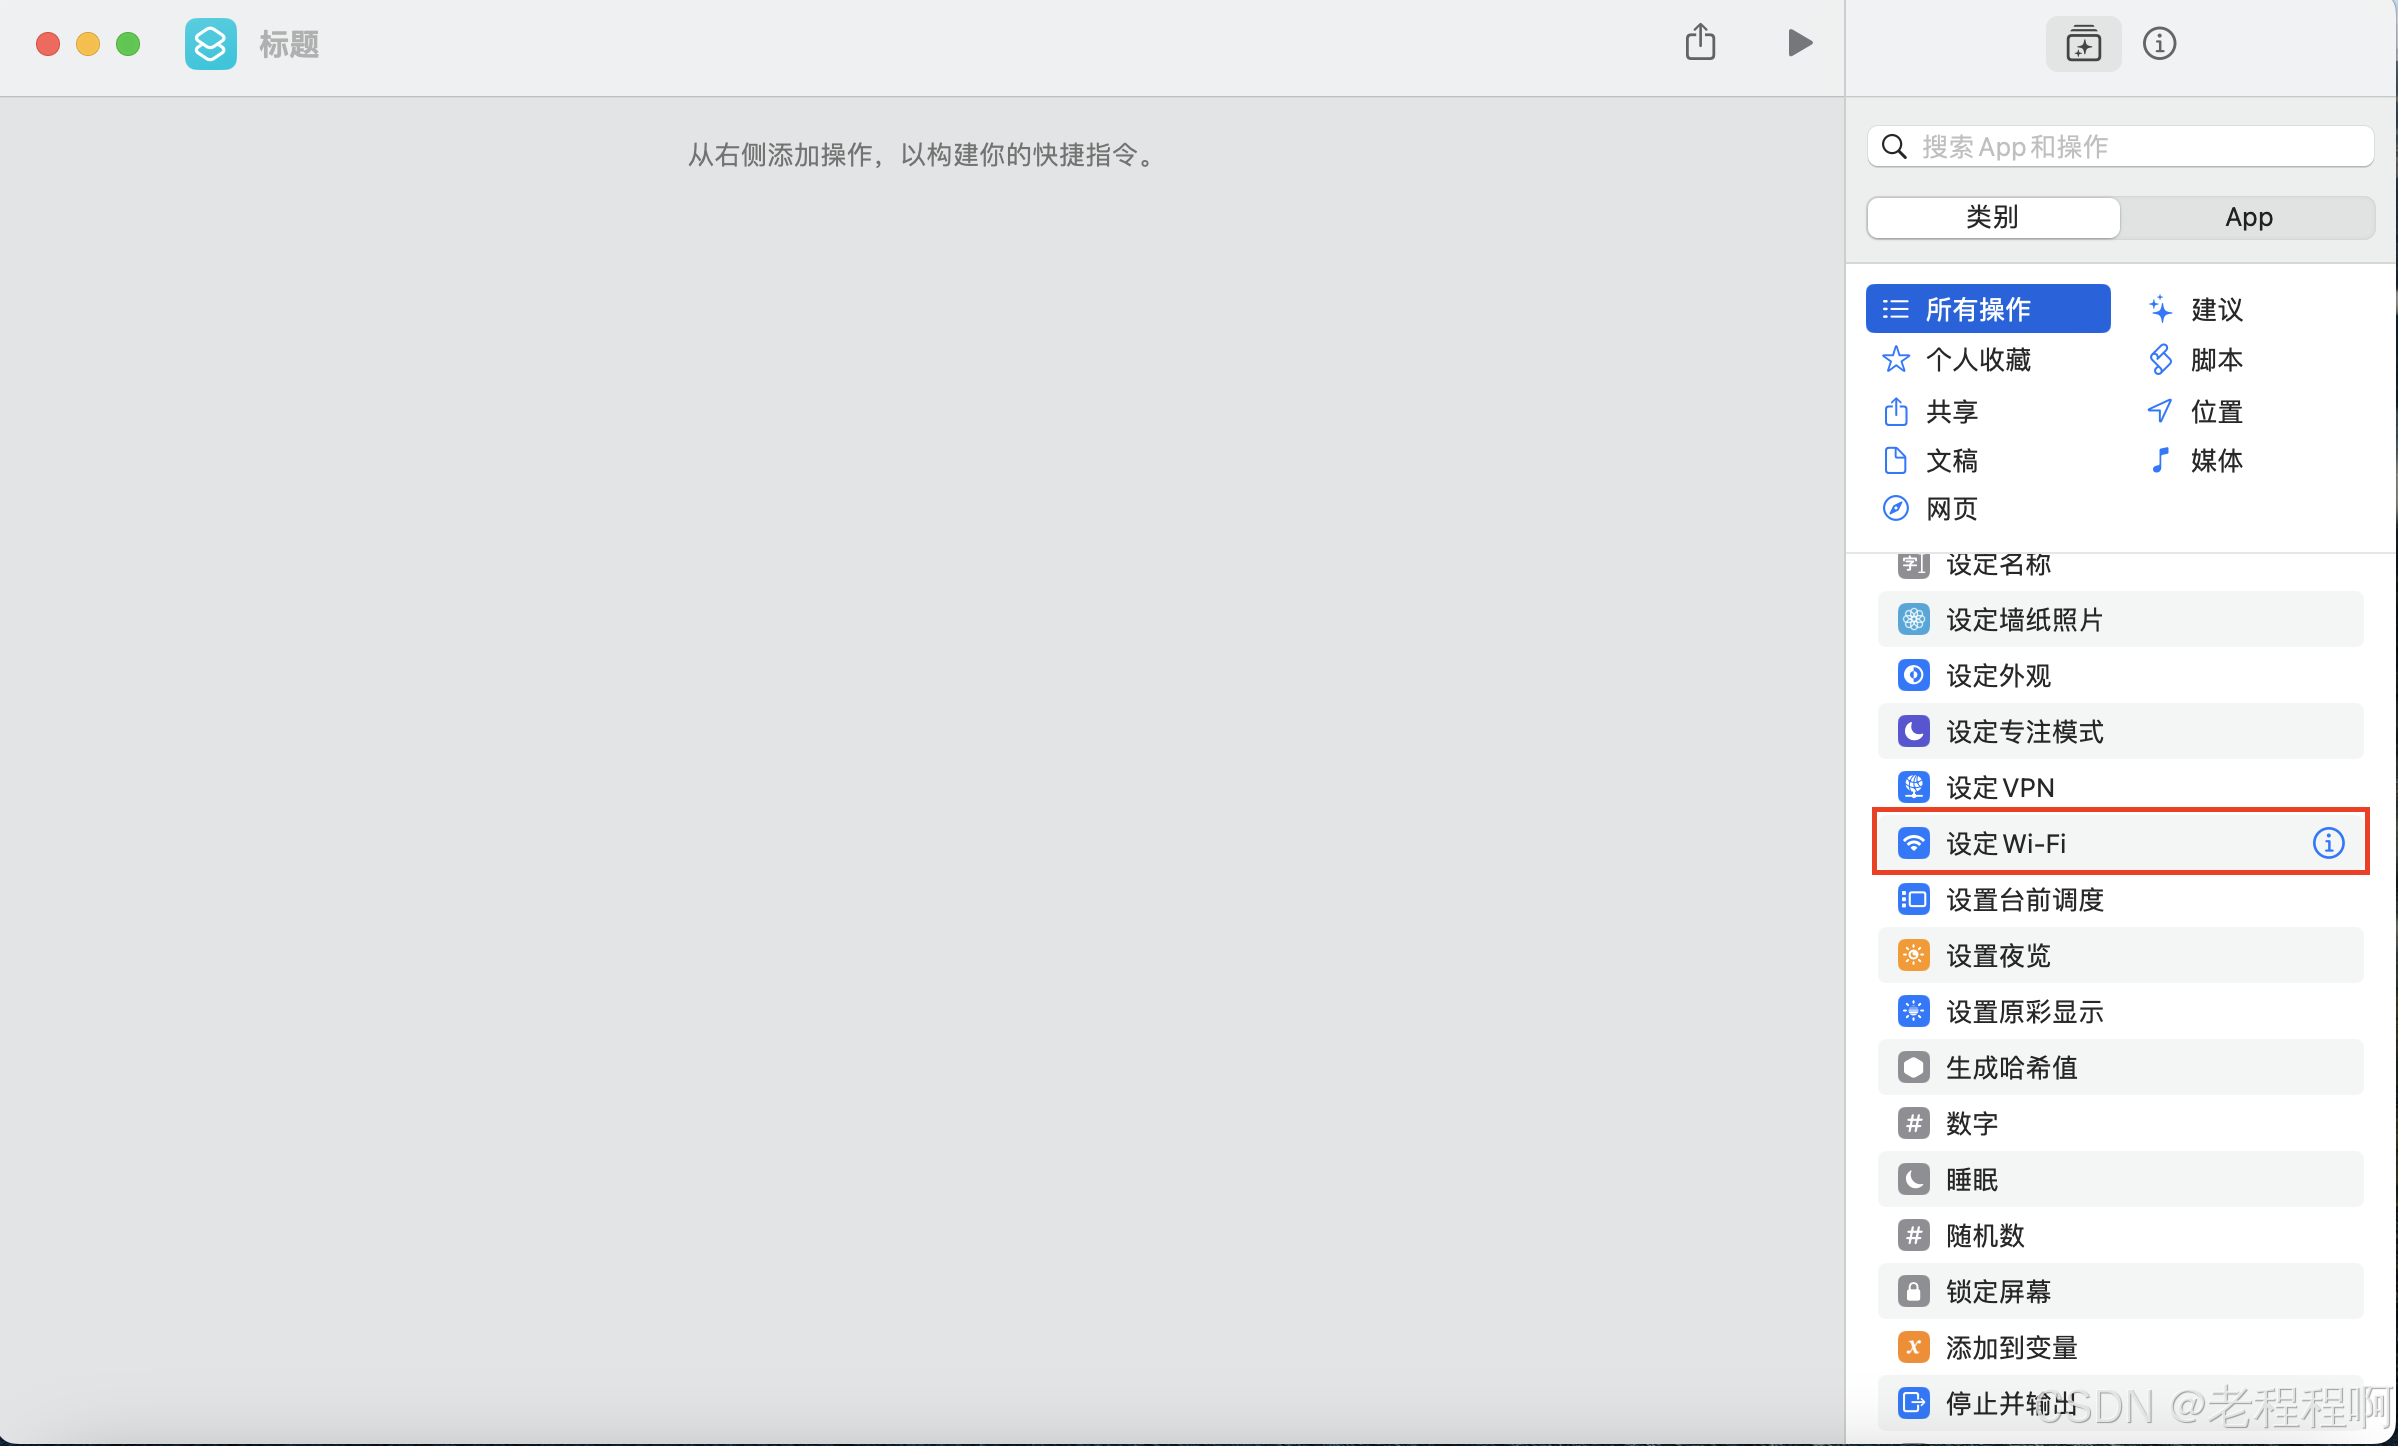The width and height of the screenshot is (2398, 1446).
Task: Show shortcut details info icon
Action: click(2159, 44)
